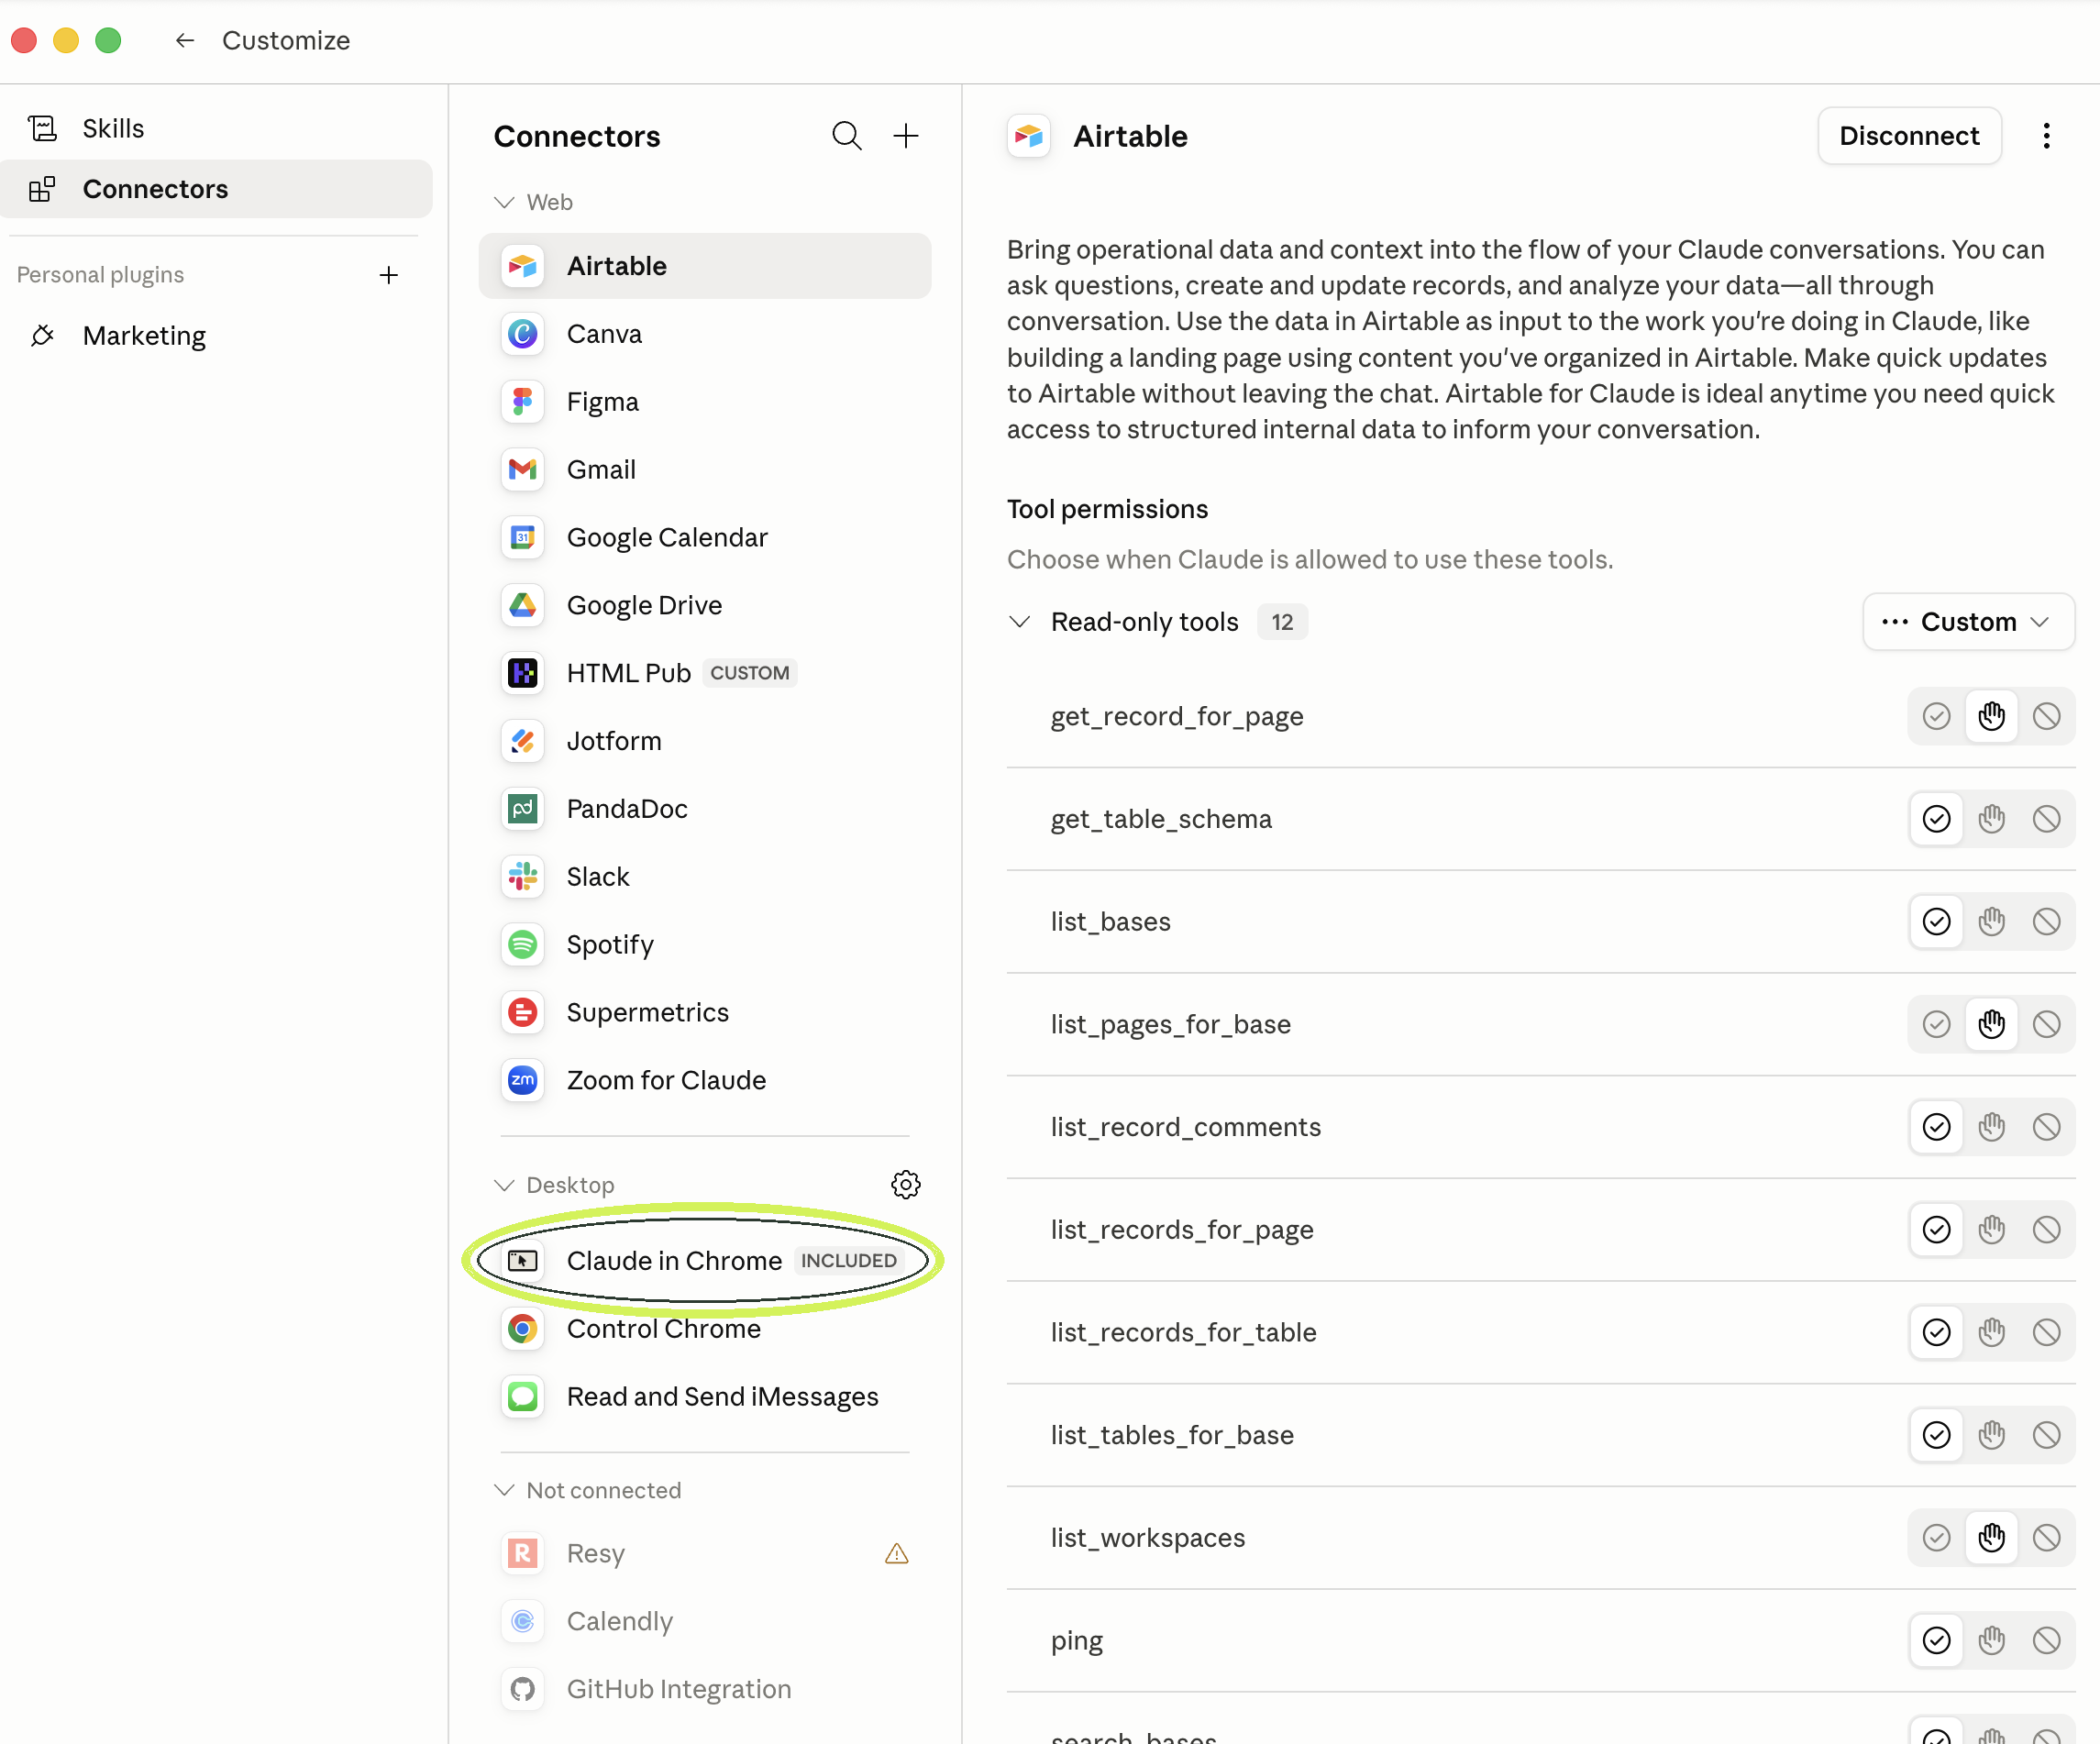
Task: Always allow the list_records_for_table tool
Action: point(1936,1332)
